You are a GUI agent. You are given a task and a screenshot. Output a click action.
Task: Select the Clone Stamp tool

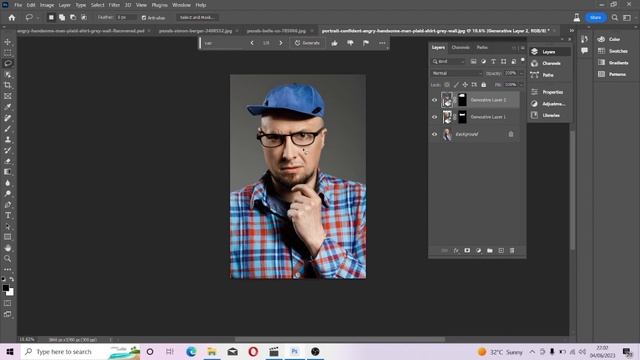coord(8,139)
